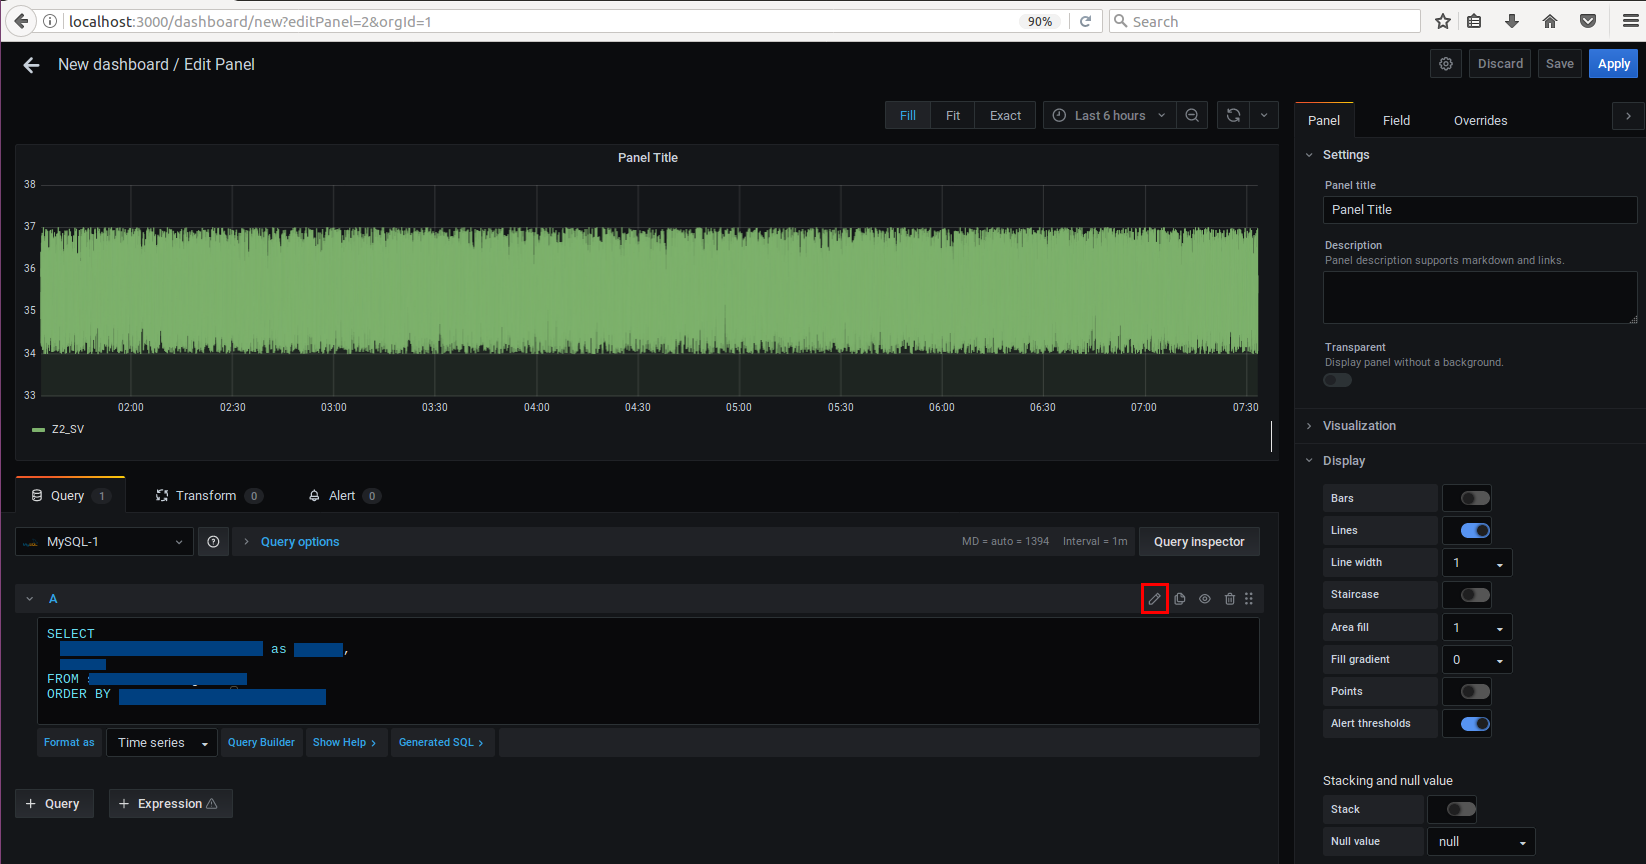Open browser hamburger menu
1646x864 pixels.
[x=1630, y=22]
